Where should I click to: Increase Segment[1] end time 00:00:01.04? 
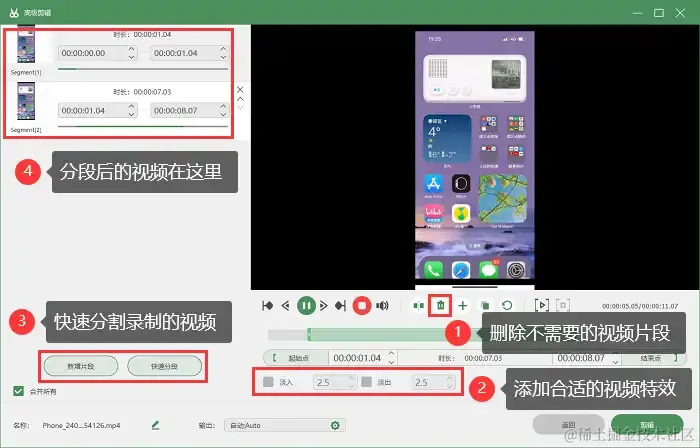223,49
